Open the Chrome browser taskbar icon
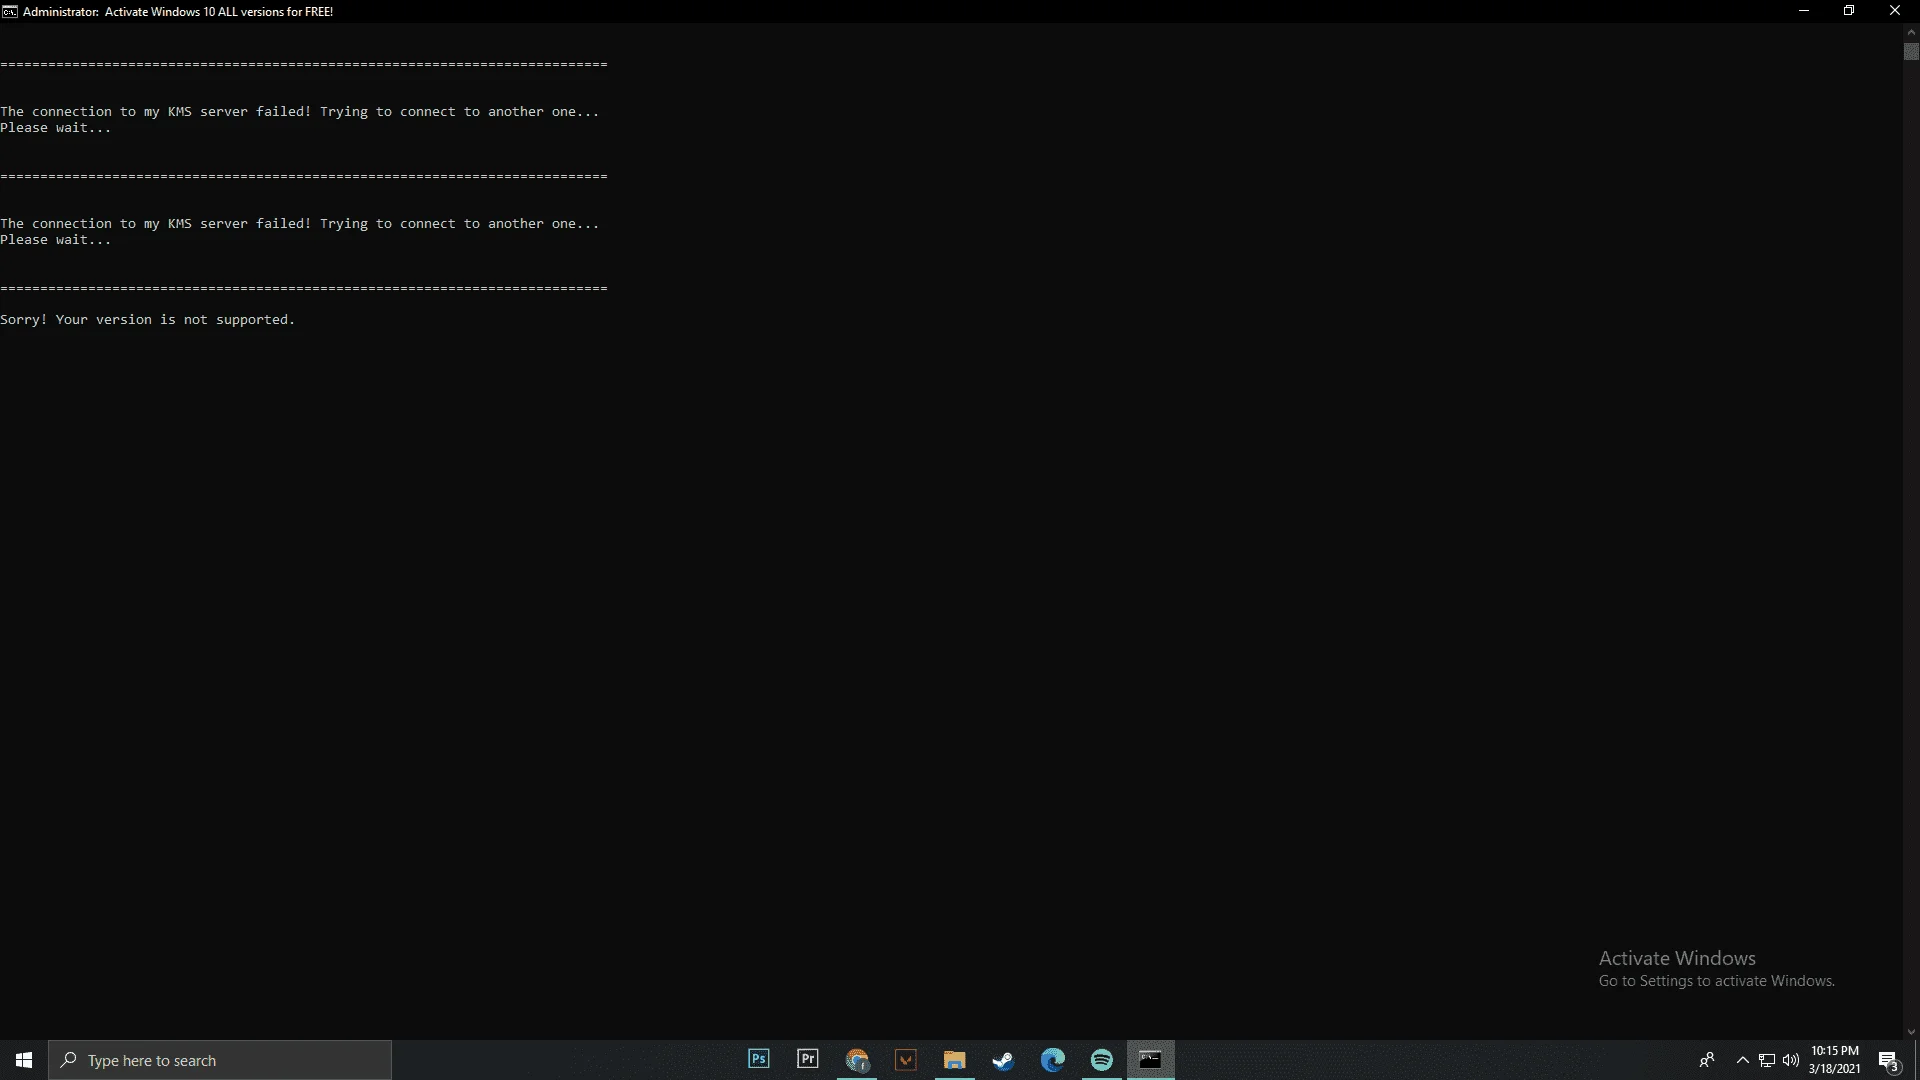Screen dimensions: 1920x1080 (x=857, y=1059)
